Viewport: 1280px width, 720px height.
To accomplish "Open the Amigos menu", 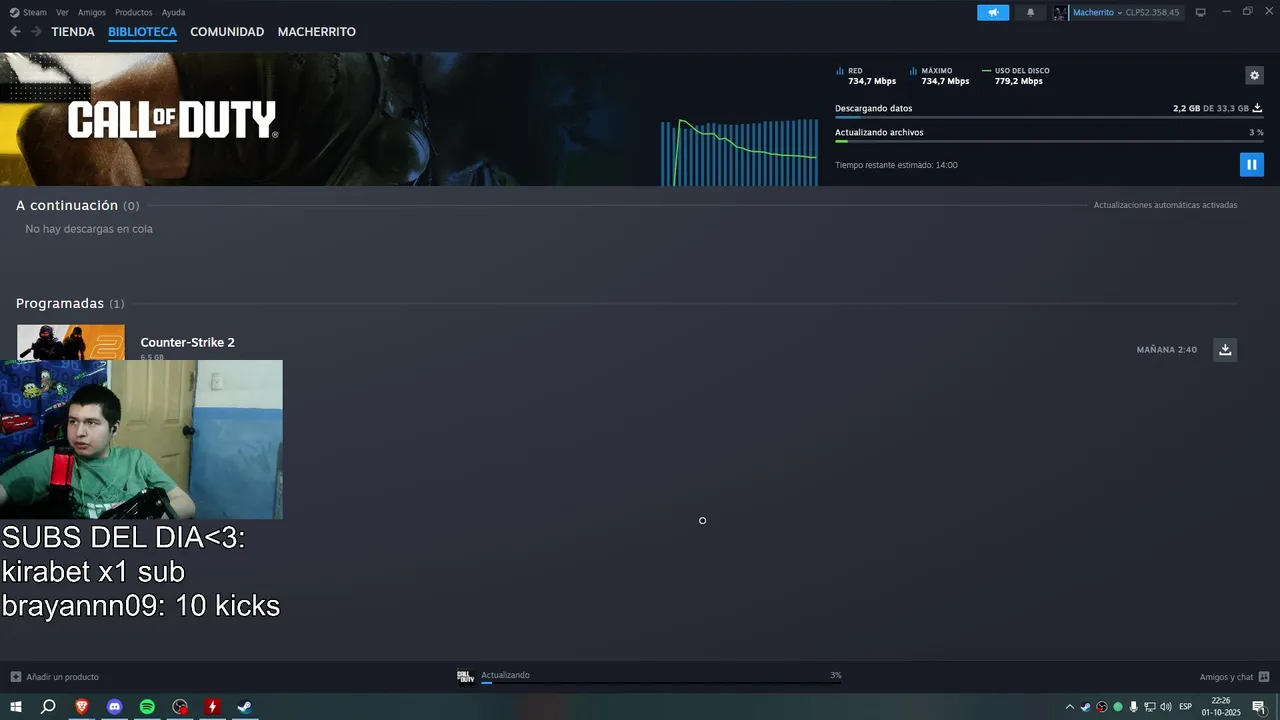I will (x=92, y=12).
